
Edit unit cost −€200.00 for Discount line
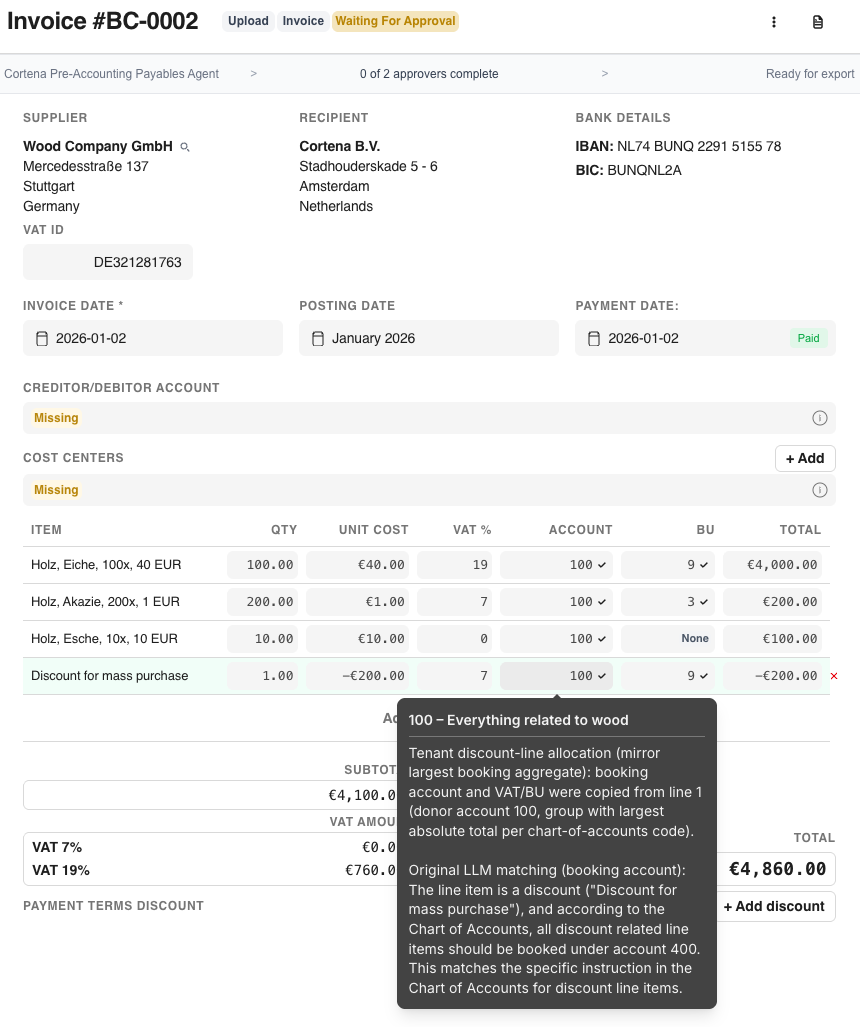[x=357, y=676]
